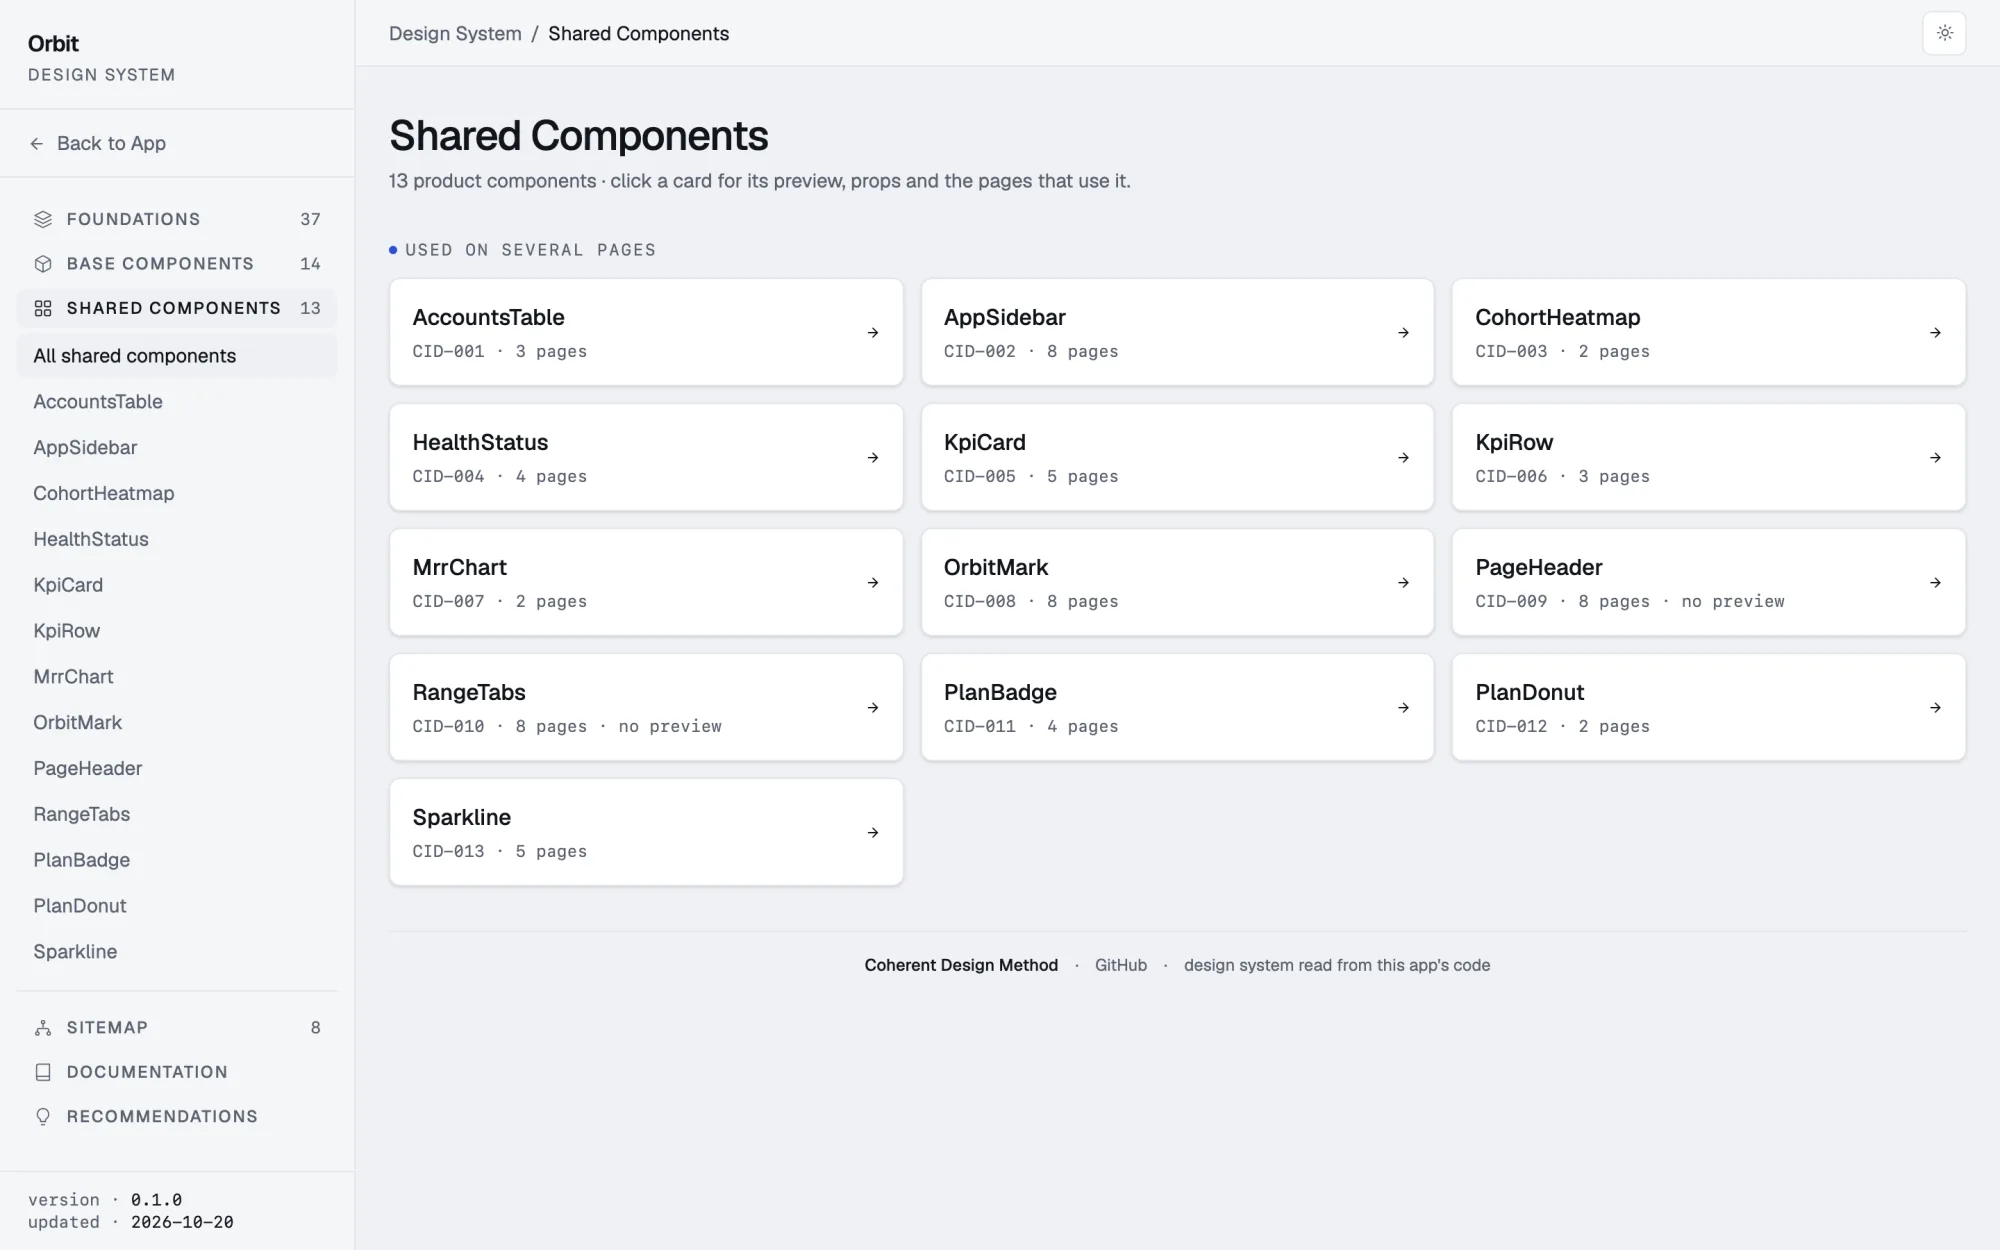
Task: Click the Shared Components grid icon
Action: coord(43,308)
